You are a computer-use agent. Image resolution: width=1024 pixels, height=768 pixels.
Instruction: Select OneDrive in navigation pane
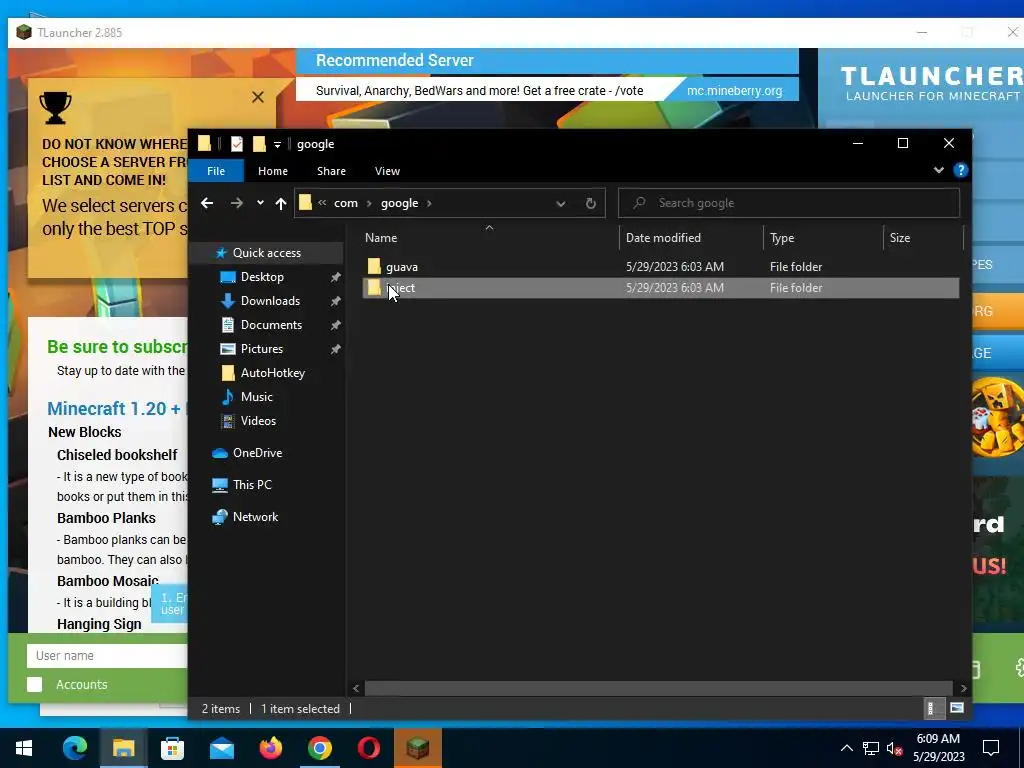[x=257, y=453]
